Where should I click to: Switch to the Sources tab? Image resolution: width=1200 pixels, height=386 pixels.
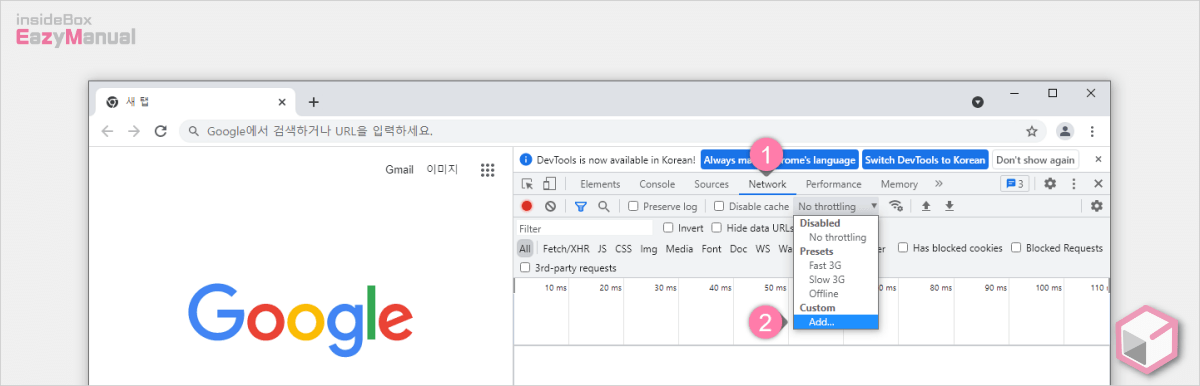tap(711, 184)
